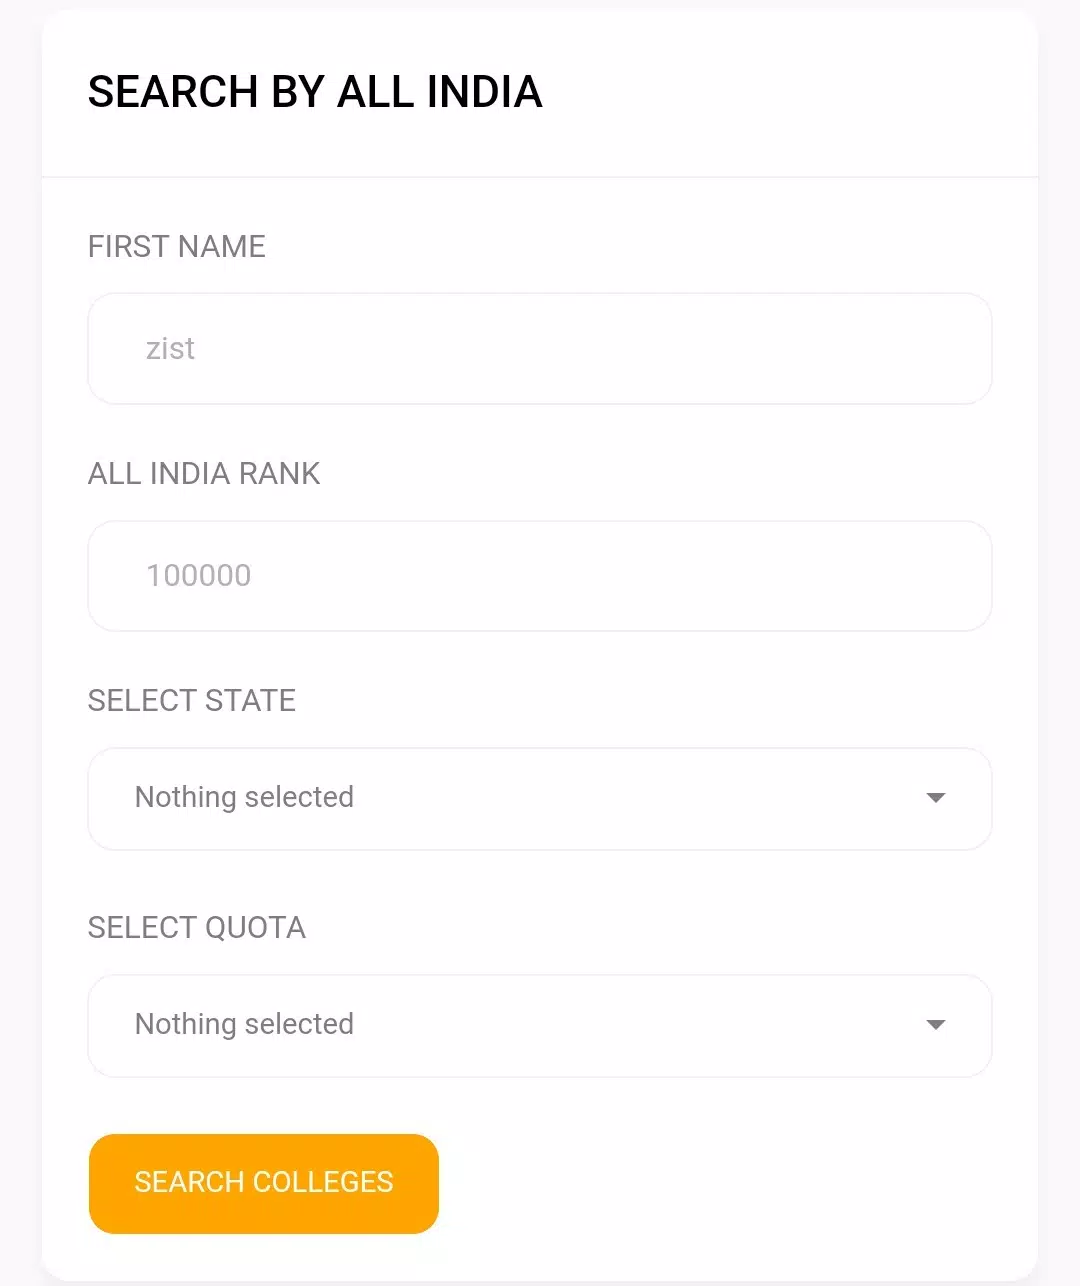Open the Select State dropdown
The image size is (1080, 1286).
pyautogui.click(x=540, y=799)
